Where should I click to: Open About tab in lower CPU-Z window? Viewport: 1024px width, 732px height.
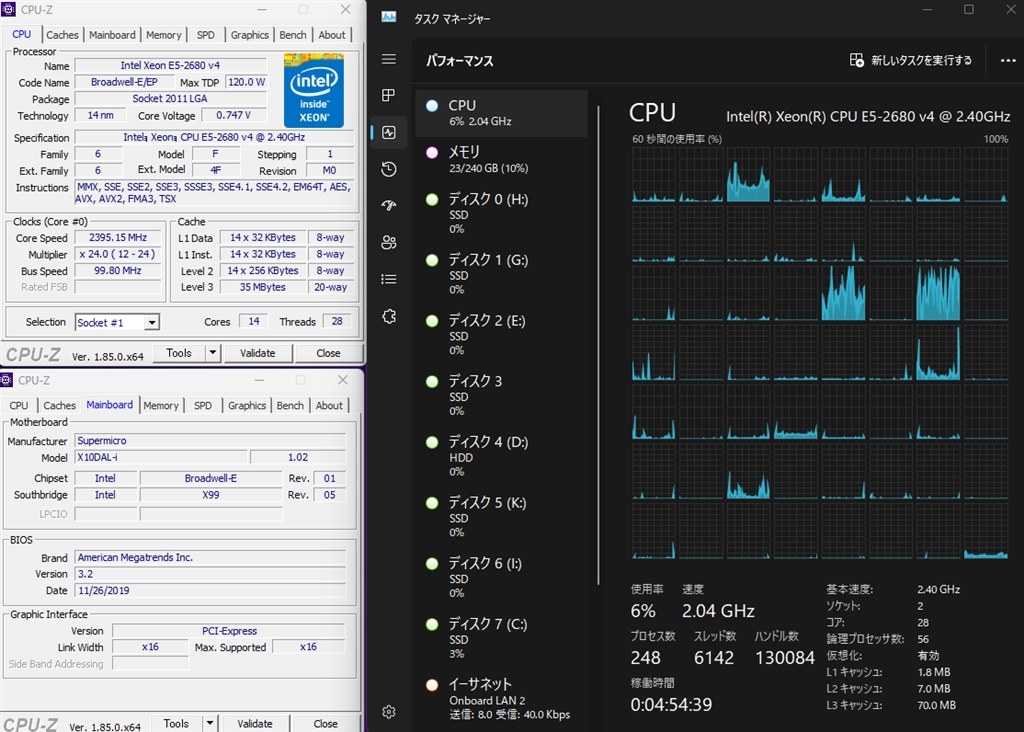[329, 406]
